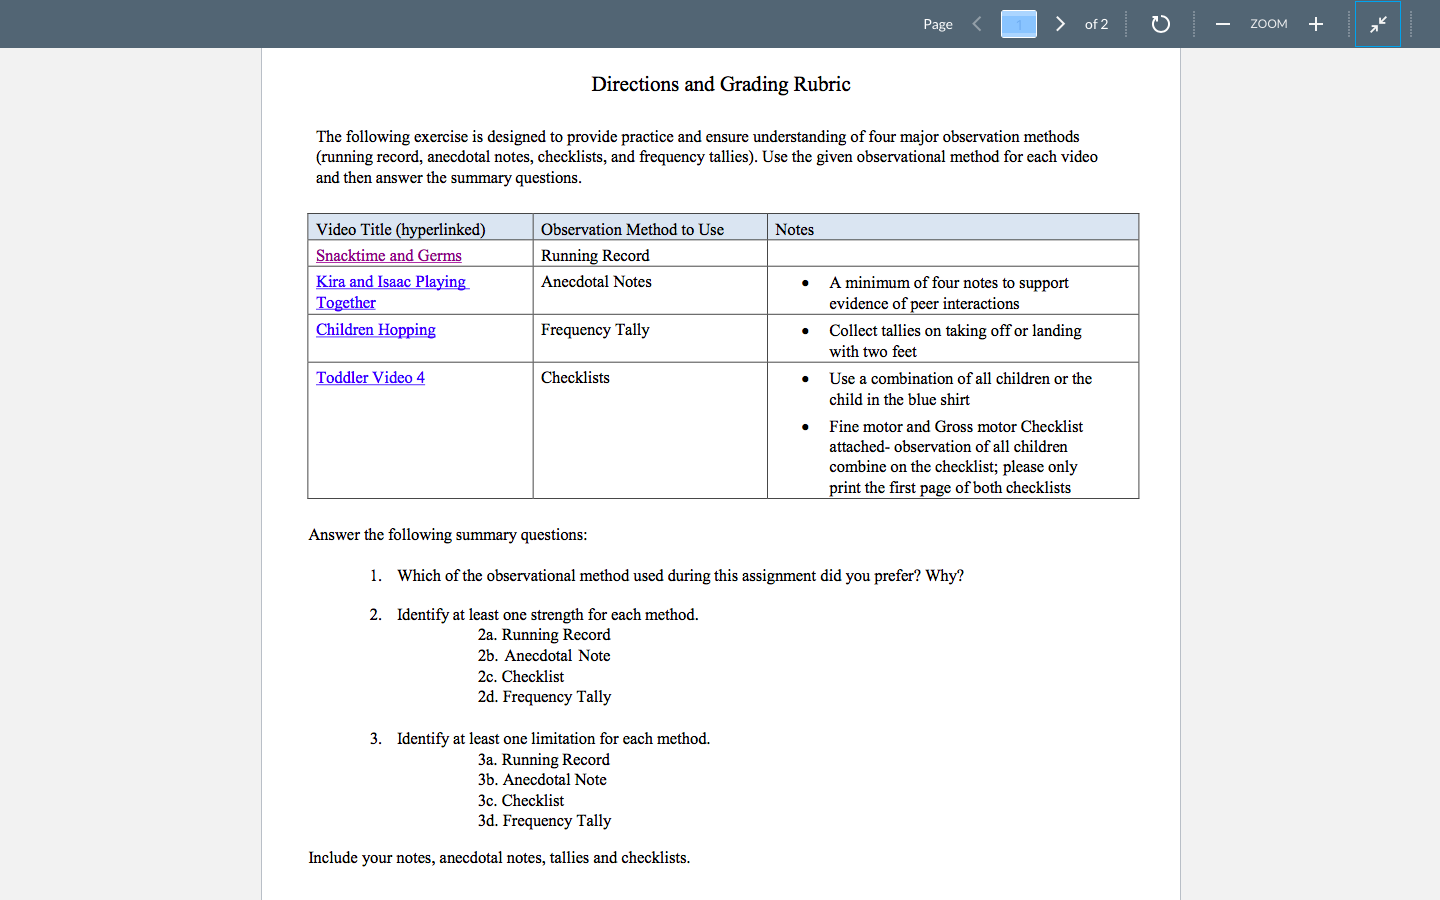Click the Frequency Tally table cell
Viewport: 1440px width, 900px height.
650,339
